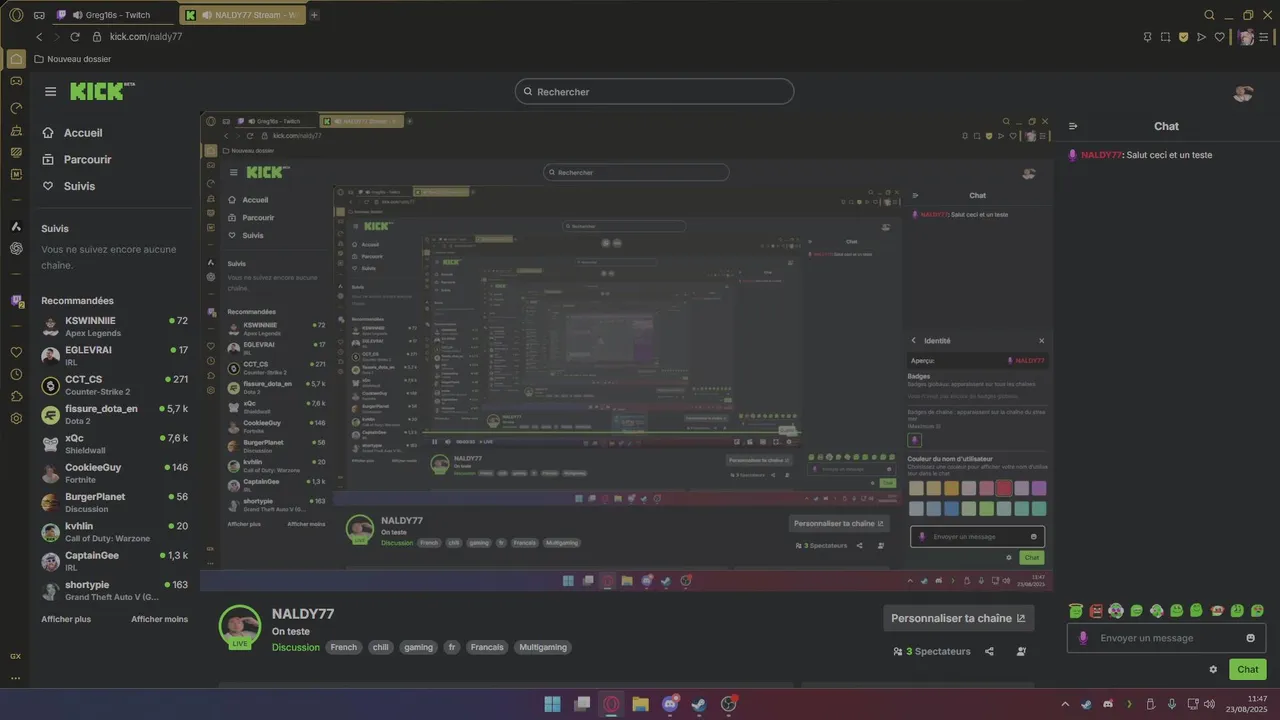Image resolution: width=1280 pixels, height=720 pixels.
Task: Open browsing history clock in sidebar
Action: coord(16,374)
